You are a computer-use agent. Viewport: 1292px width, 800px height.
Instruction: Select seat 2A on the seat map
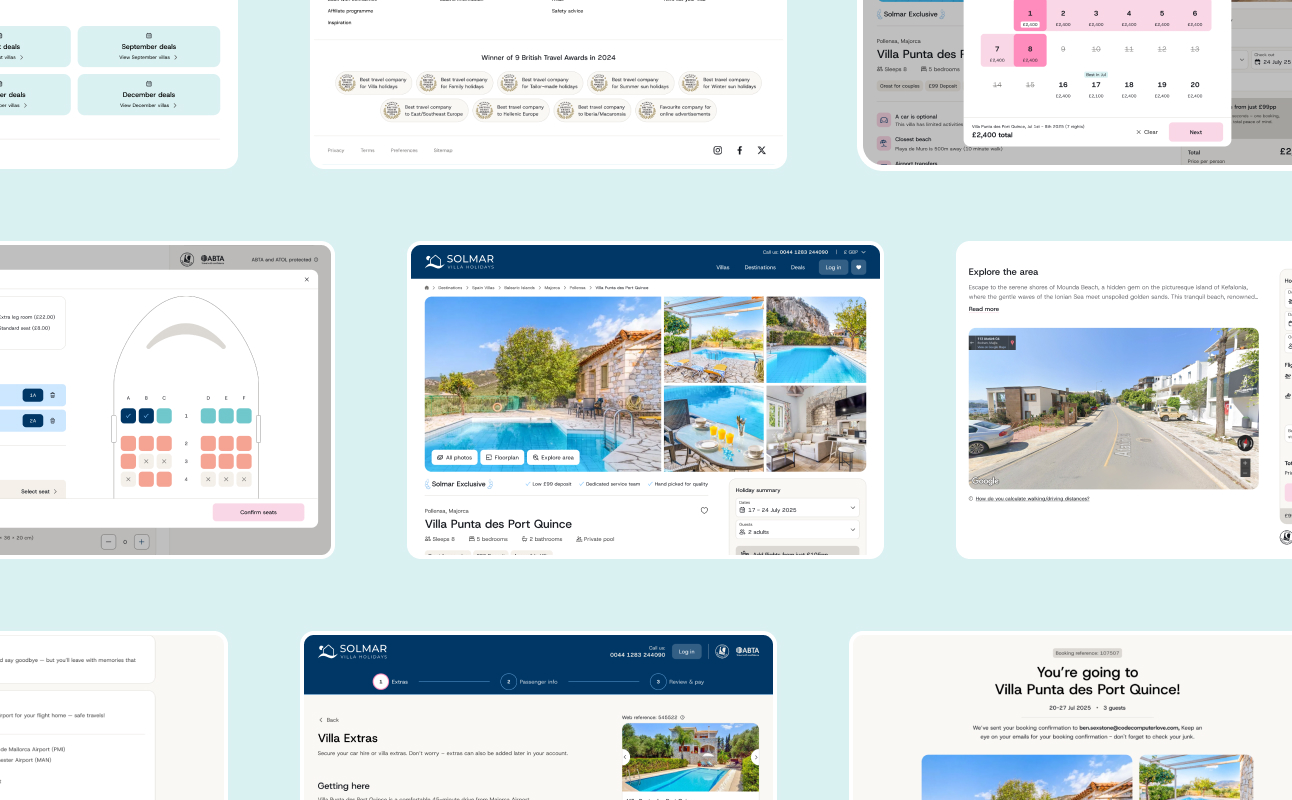tap(128, 443)
